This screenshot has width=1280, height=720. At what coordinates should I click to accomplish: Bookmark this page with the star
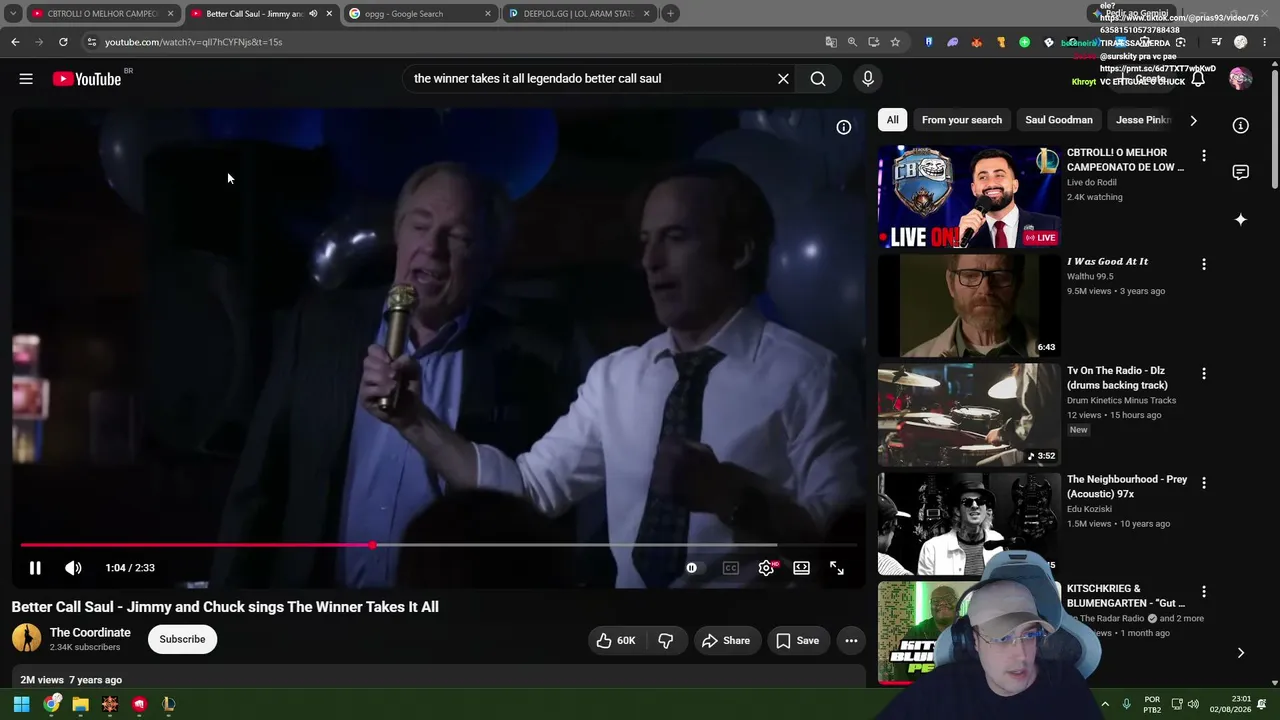(895, 42)
